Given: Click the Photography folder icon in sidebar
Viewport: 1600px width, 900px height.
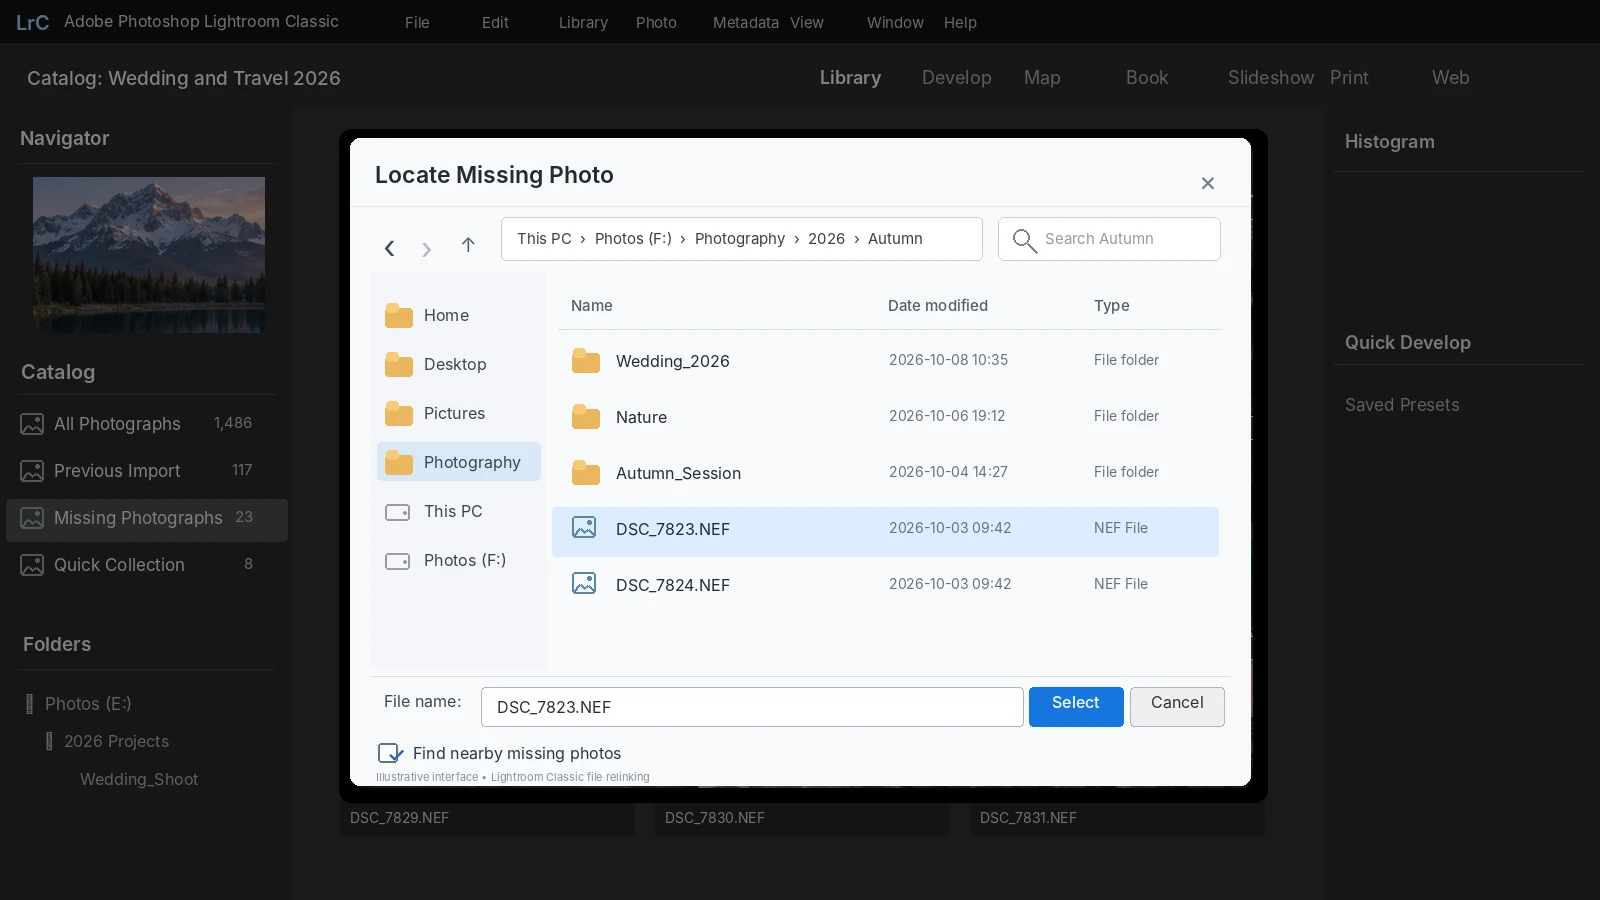Looking at the screenshot, I should coord(399,463).
